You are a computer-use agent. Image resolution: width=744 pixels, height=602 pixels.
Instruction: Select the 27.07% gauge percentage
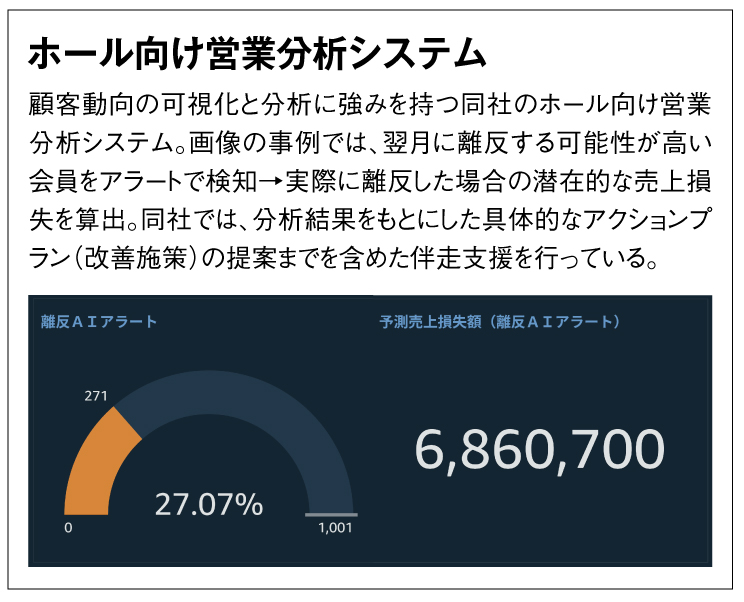click(209, 505)
